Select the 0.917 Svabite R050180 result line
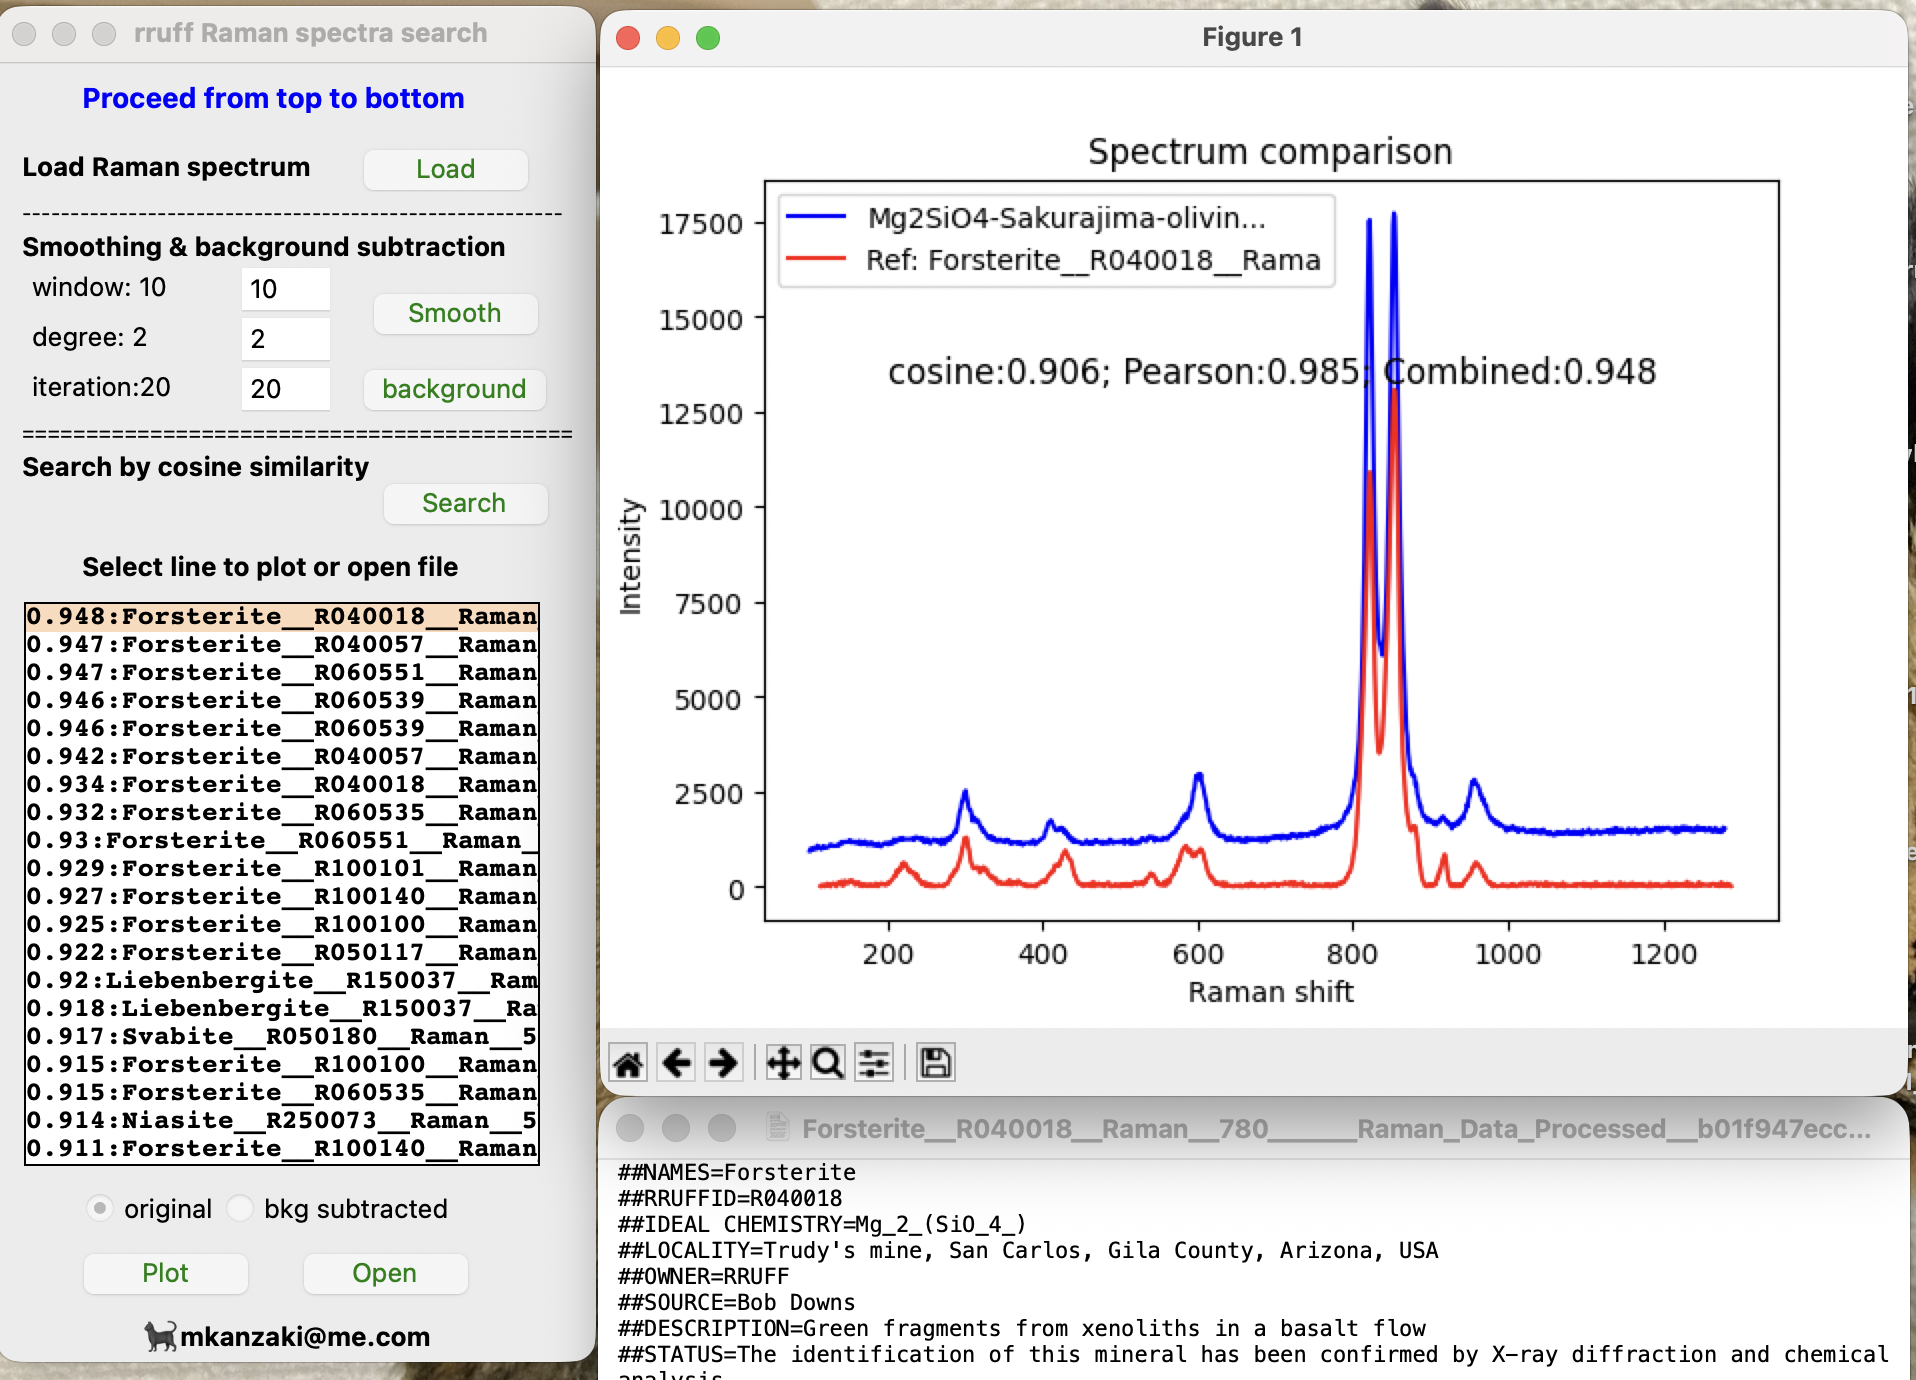The height and width of the screenshot is (1380, 1916). pos(281,1036)
